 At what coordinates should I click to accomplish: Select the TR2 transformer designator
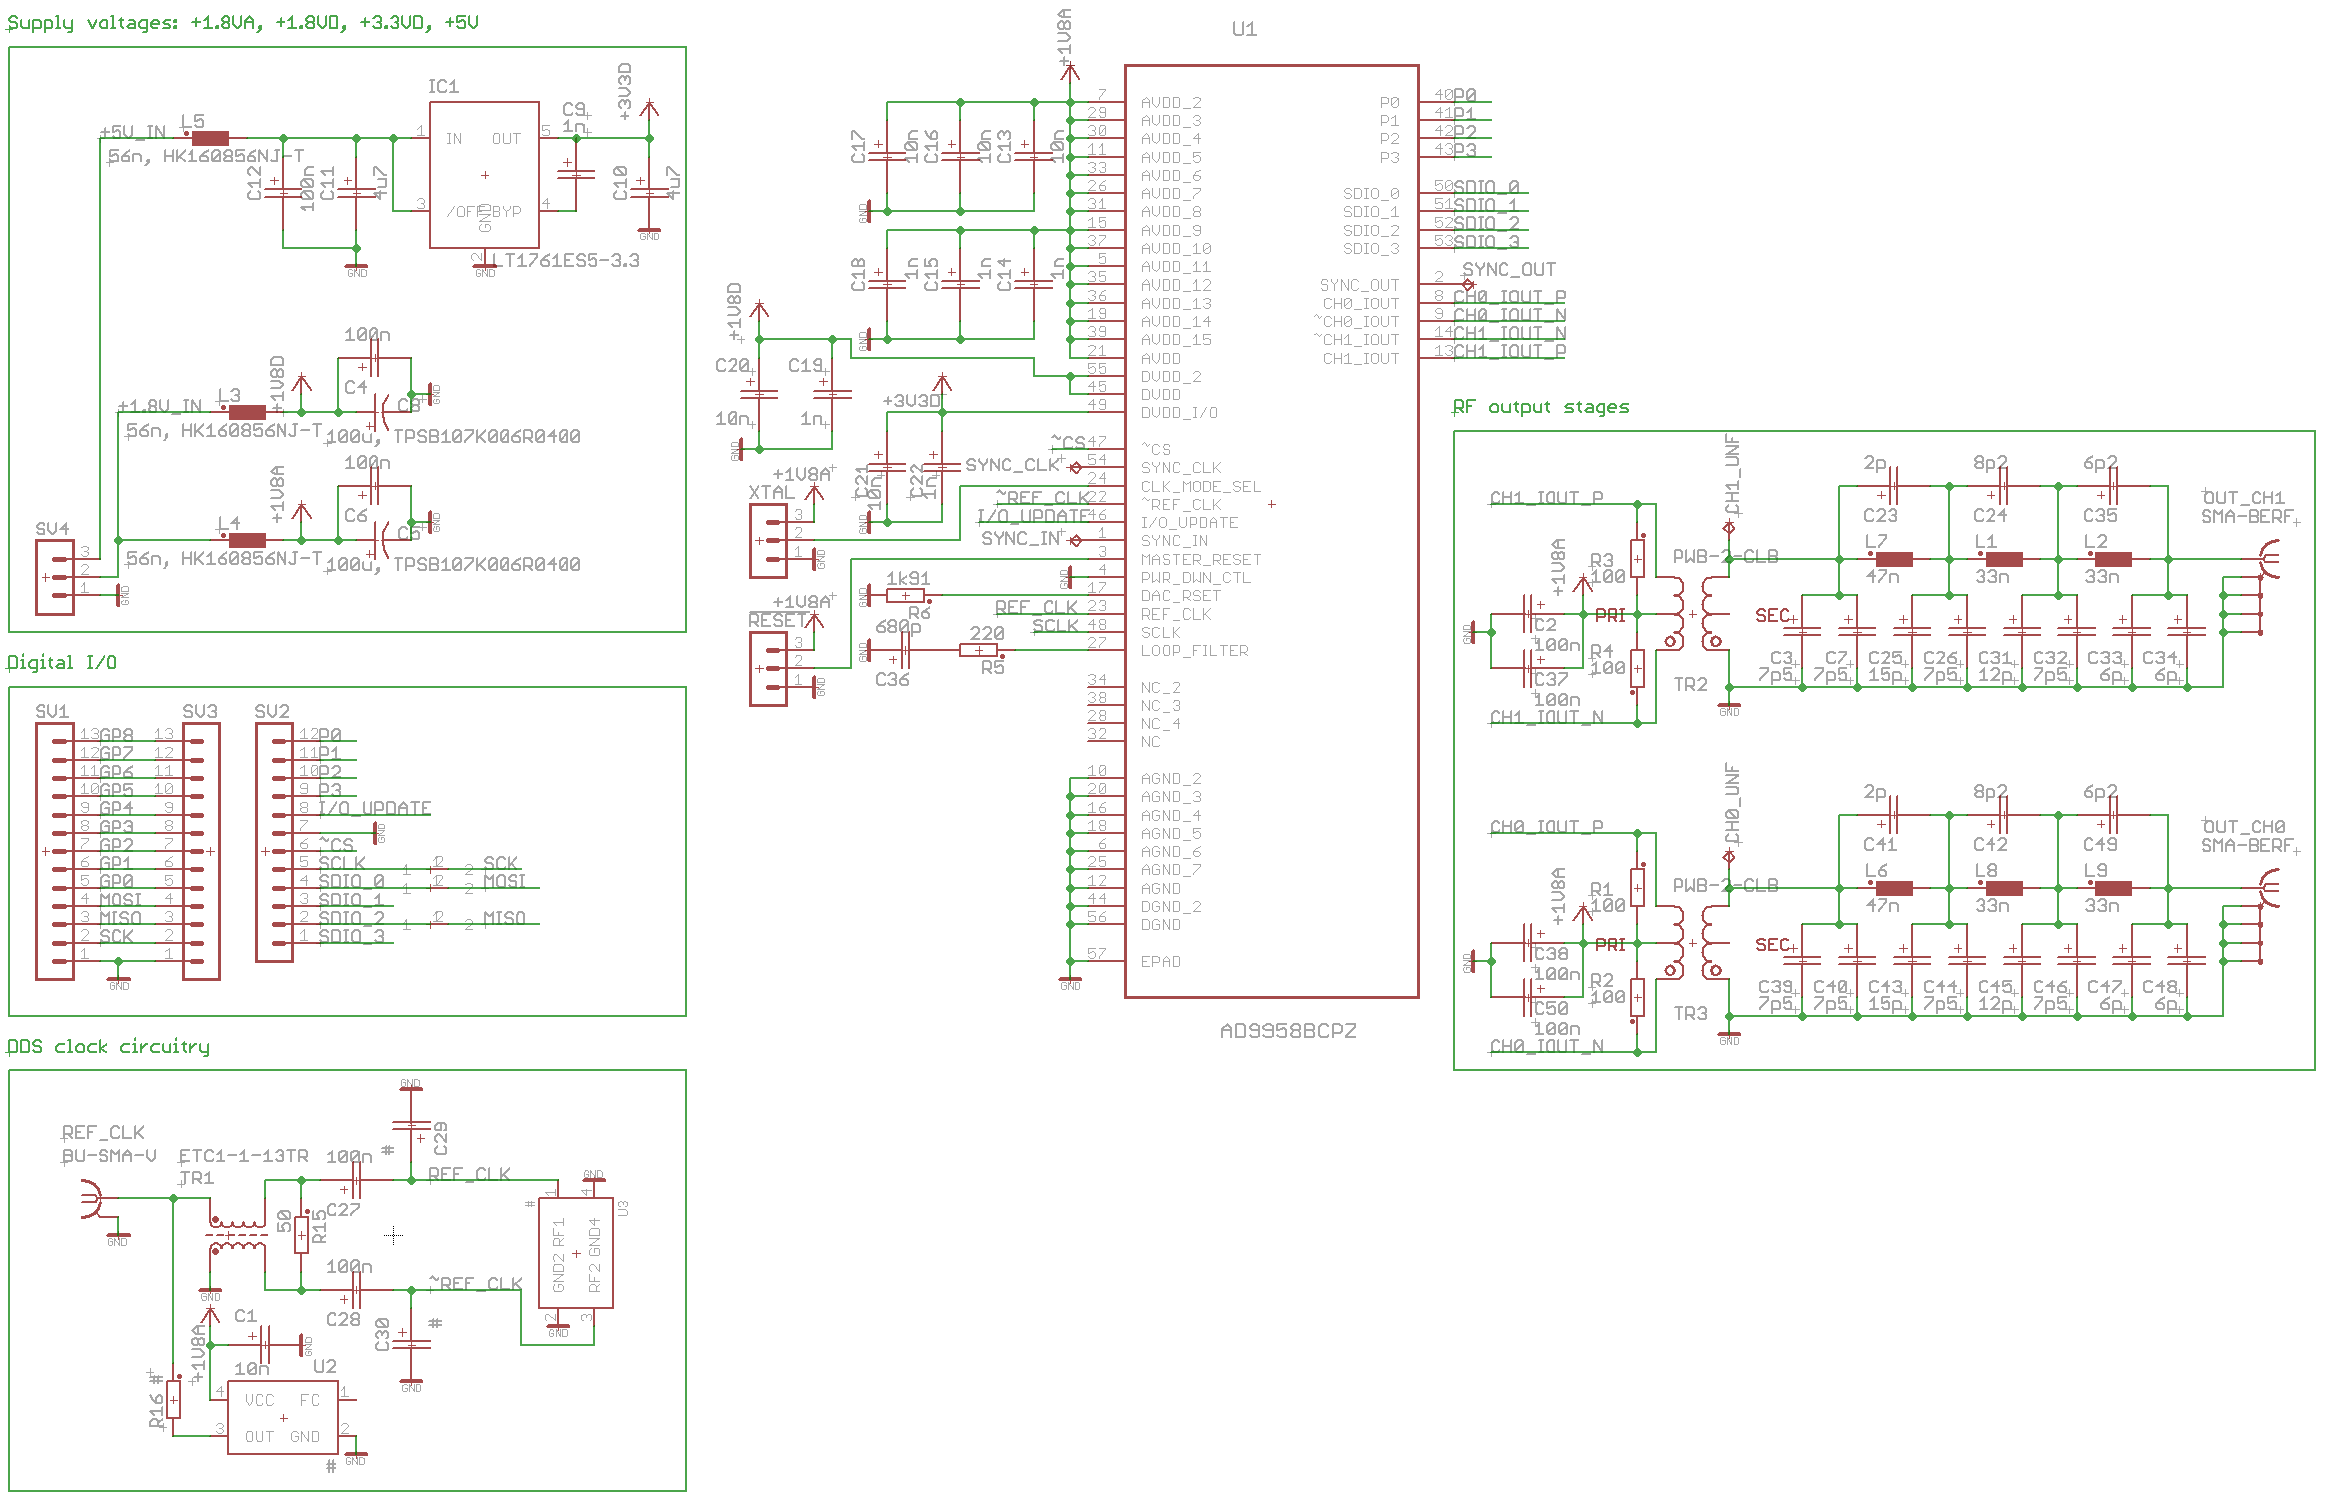click(x=1691, y=684)
